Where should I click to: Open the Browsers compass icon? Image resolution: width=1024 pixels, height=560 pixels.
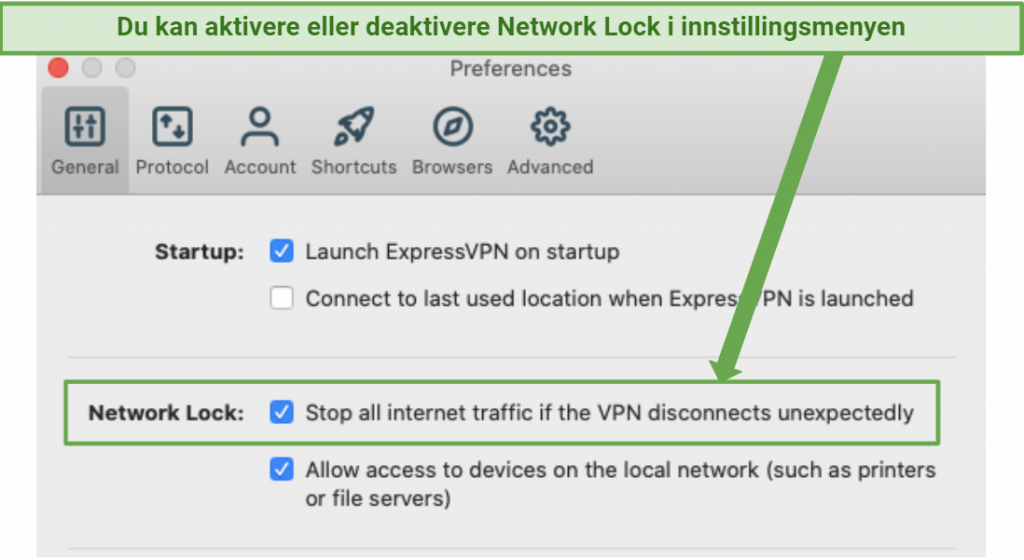(x=453, y=126)
